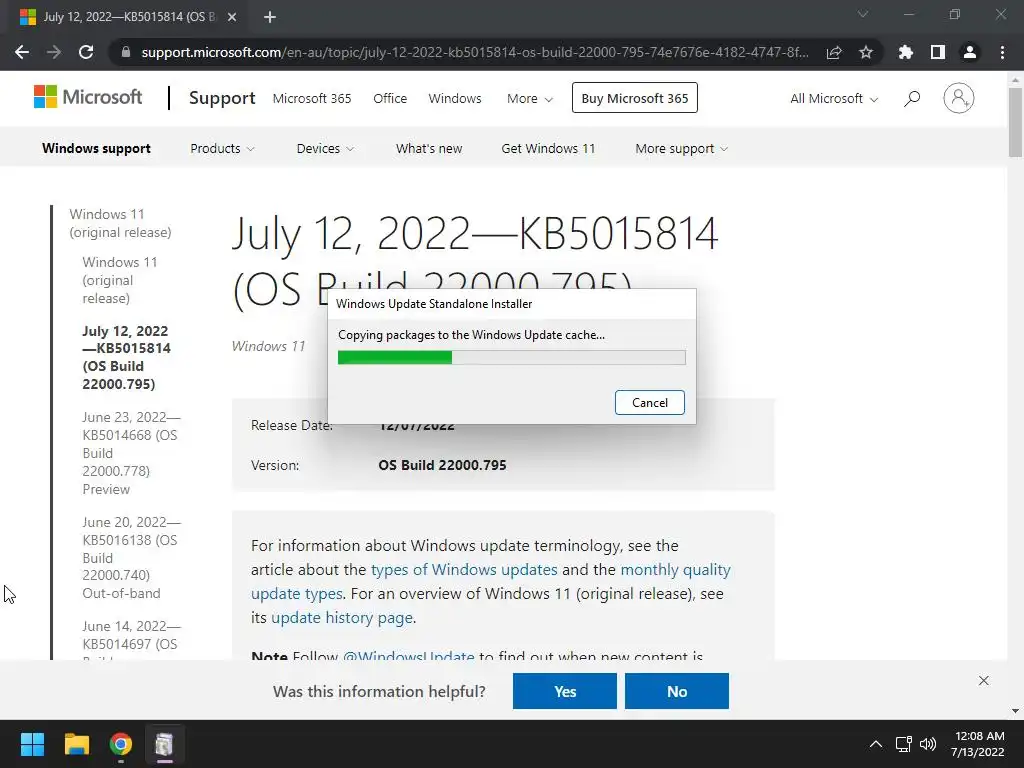Click Windows support heading link
The height and width of the screenshot is (768, 1024).
[96, 148]
